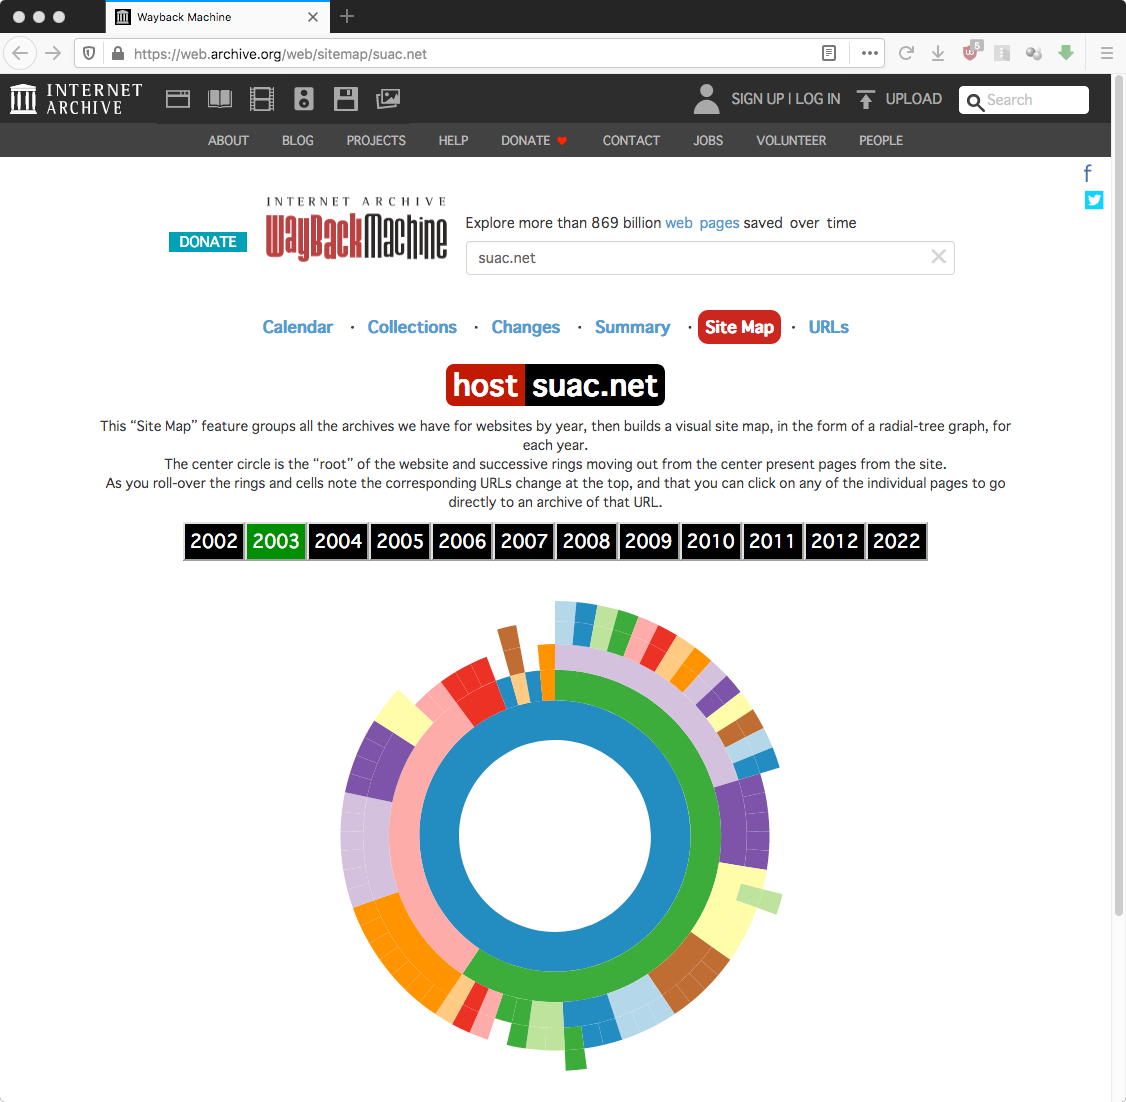The width and height of the screenshot is (1126, 1102).
Task: Select year 2022
Action: (x=896, y=541)
